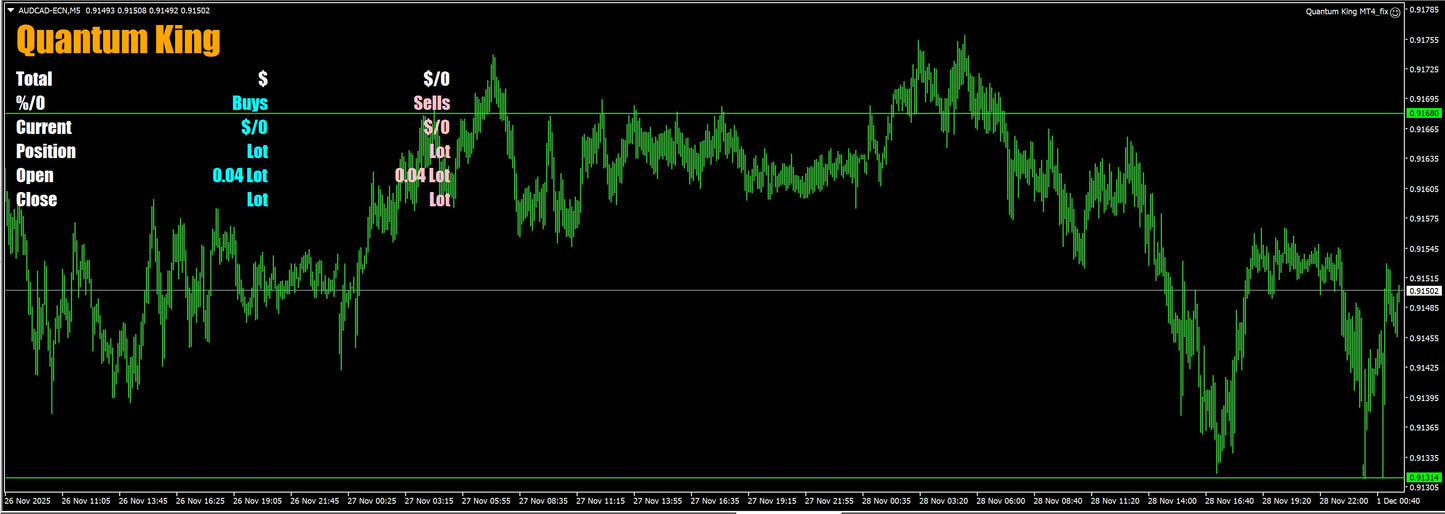Click the cyan Buys column header
1445x514 pixels.
tap(249, 103)
